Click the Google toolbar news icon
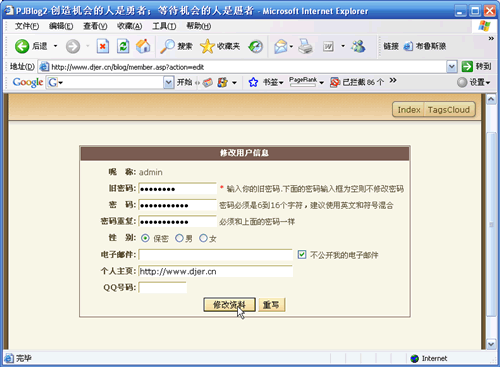Image resolution: width=500 pixels, height=367 pixels. [208, 82]
